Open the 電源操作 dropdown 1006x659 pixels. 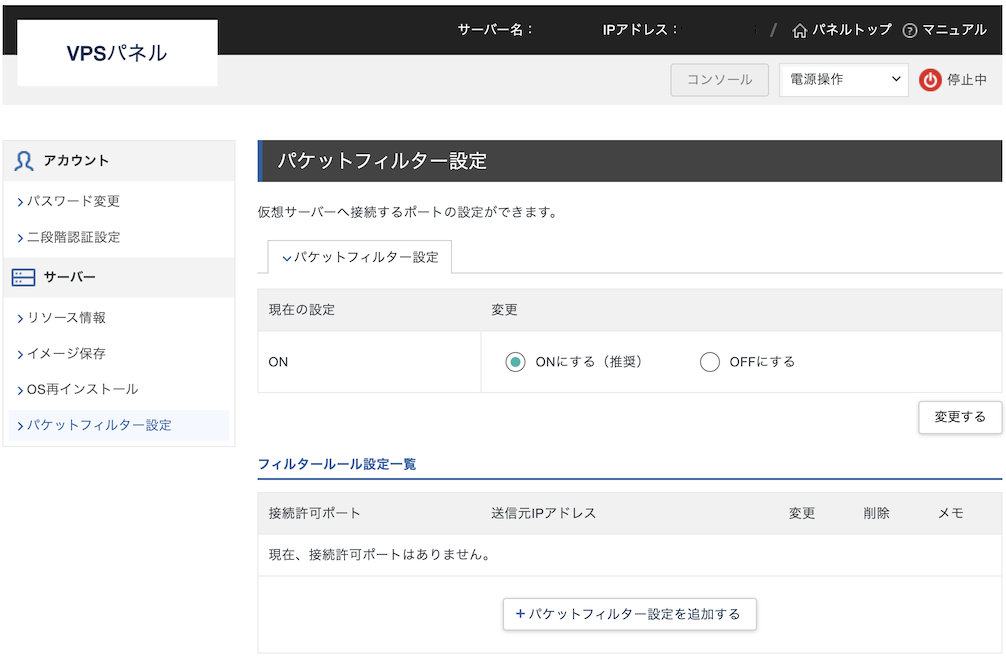pos(843,80)
